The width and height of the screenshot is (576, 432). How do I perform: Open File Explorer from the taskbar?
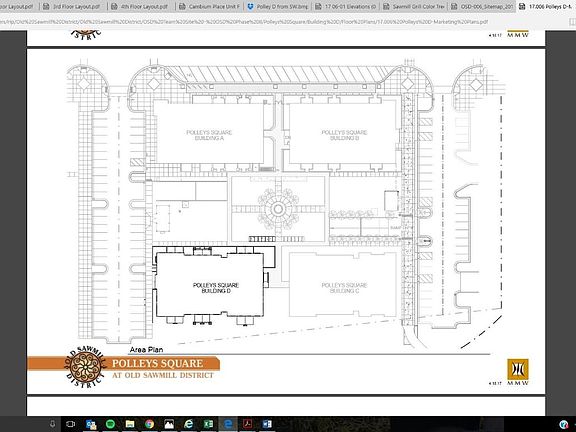tap(130, 424)
